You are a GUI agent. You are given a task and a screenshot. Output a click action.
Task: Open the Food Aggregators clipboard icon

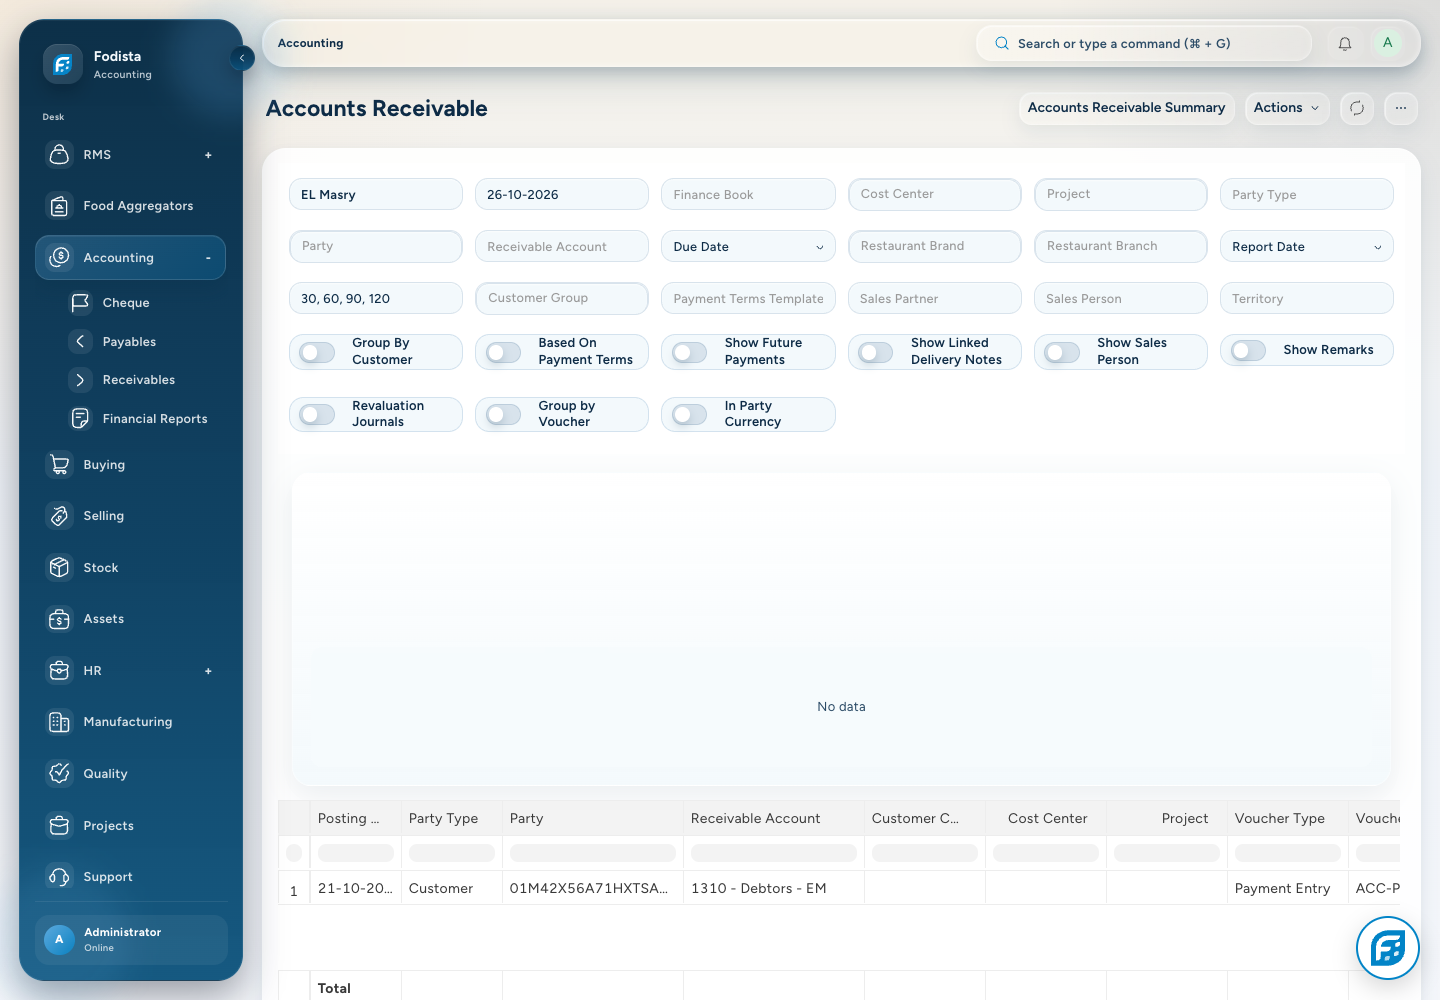60,206
